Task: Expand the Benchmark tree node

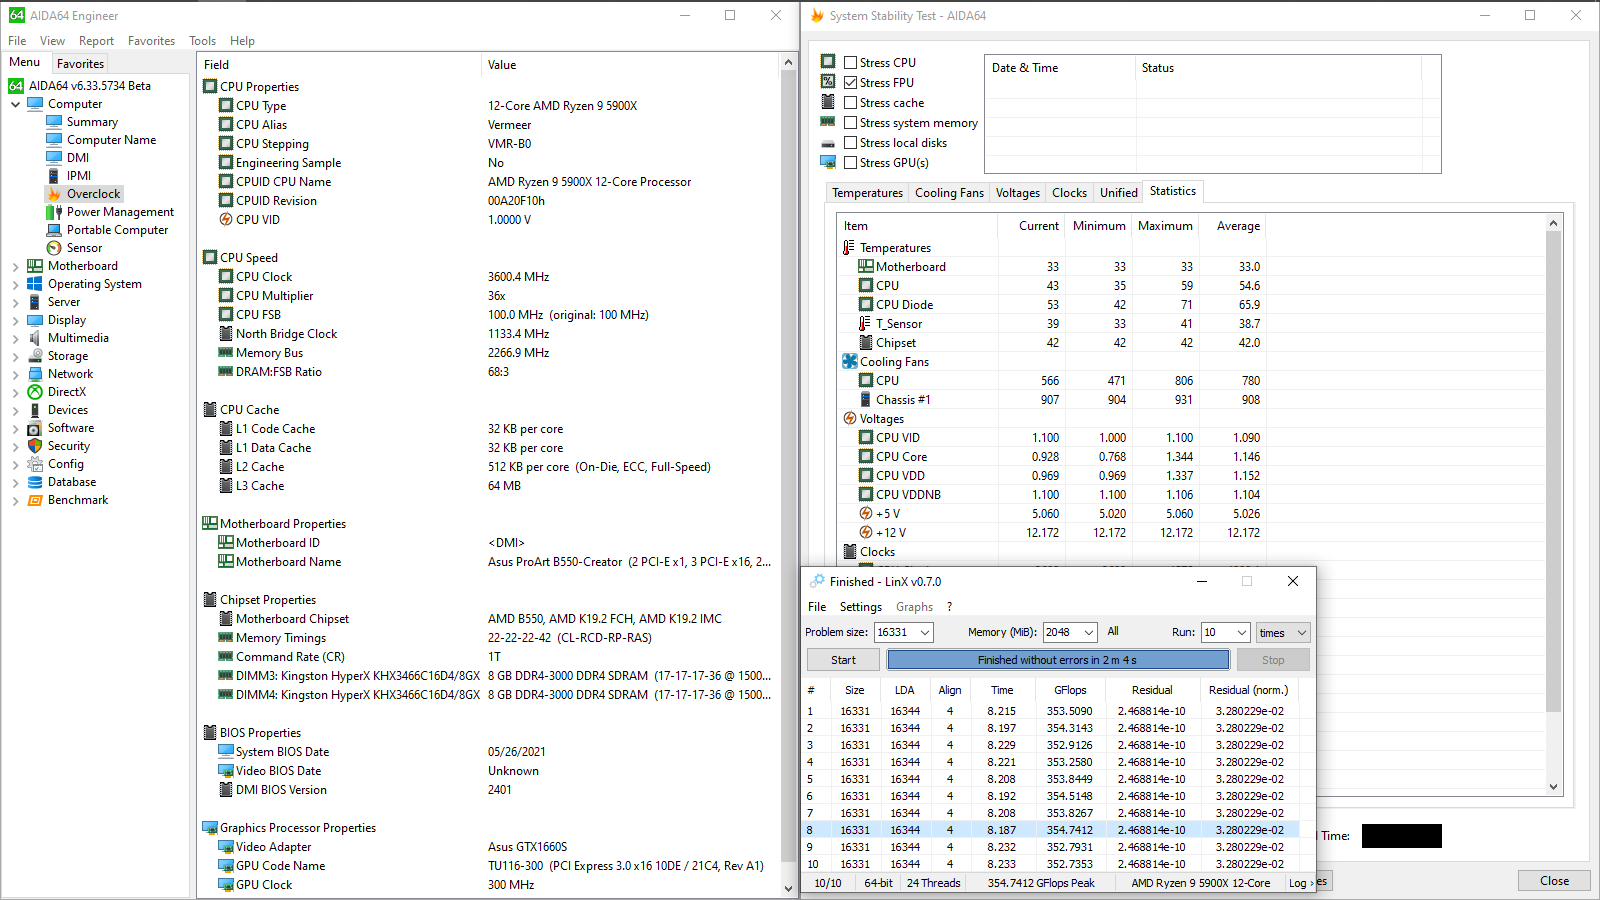Action: pyautogui.click(x=15, y=500)
